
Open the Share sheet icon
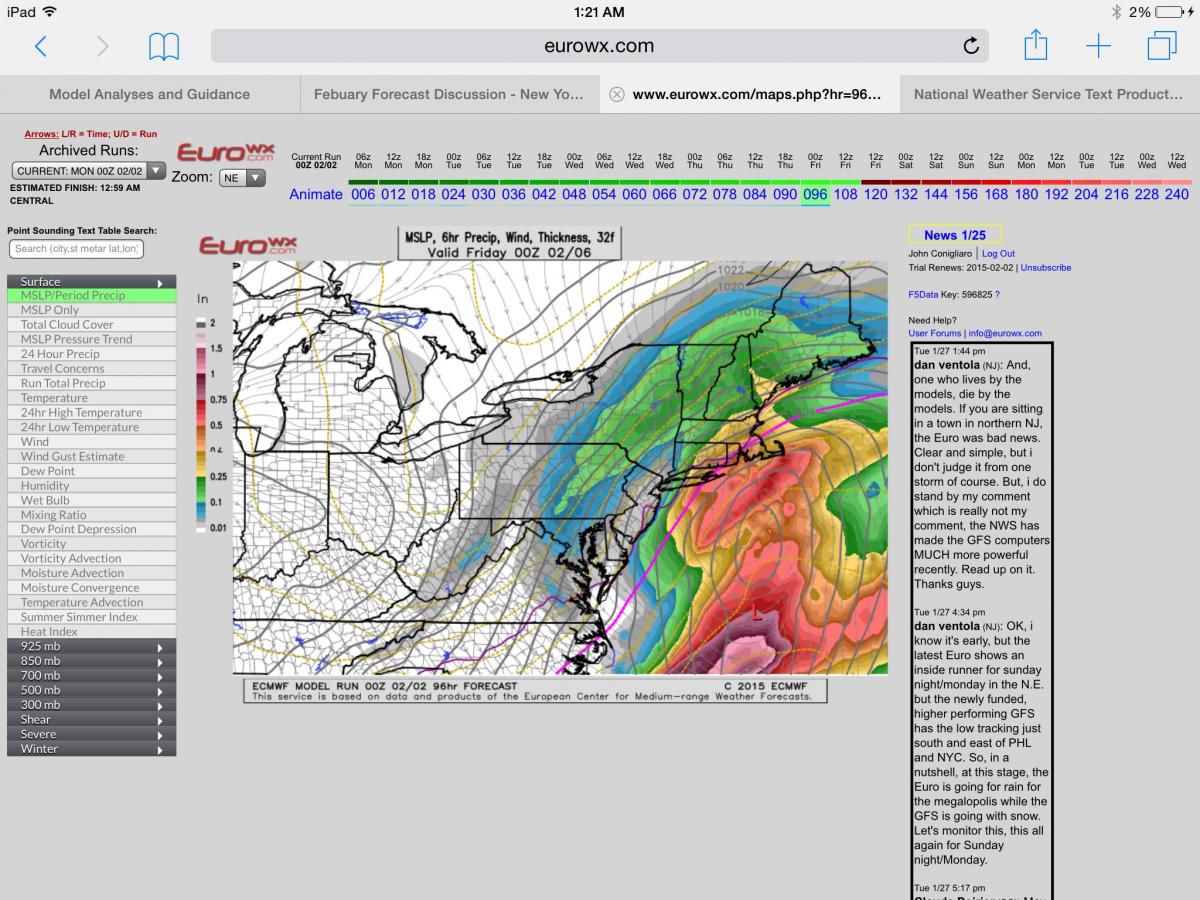(1036, 45)
